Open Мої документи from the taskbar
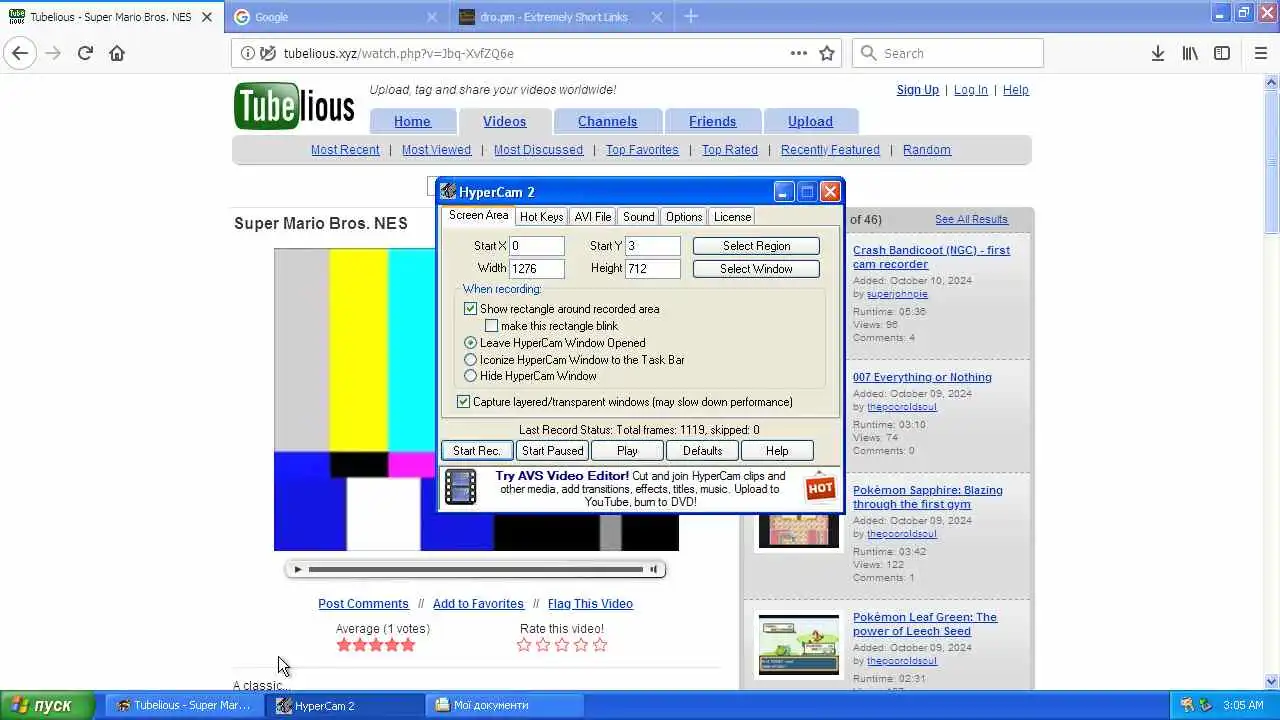1280x720 pixels. coord(504,705)
